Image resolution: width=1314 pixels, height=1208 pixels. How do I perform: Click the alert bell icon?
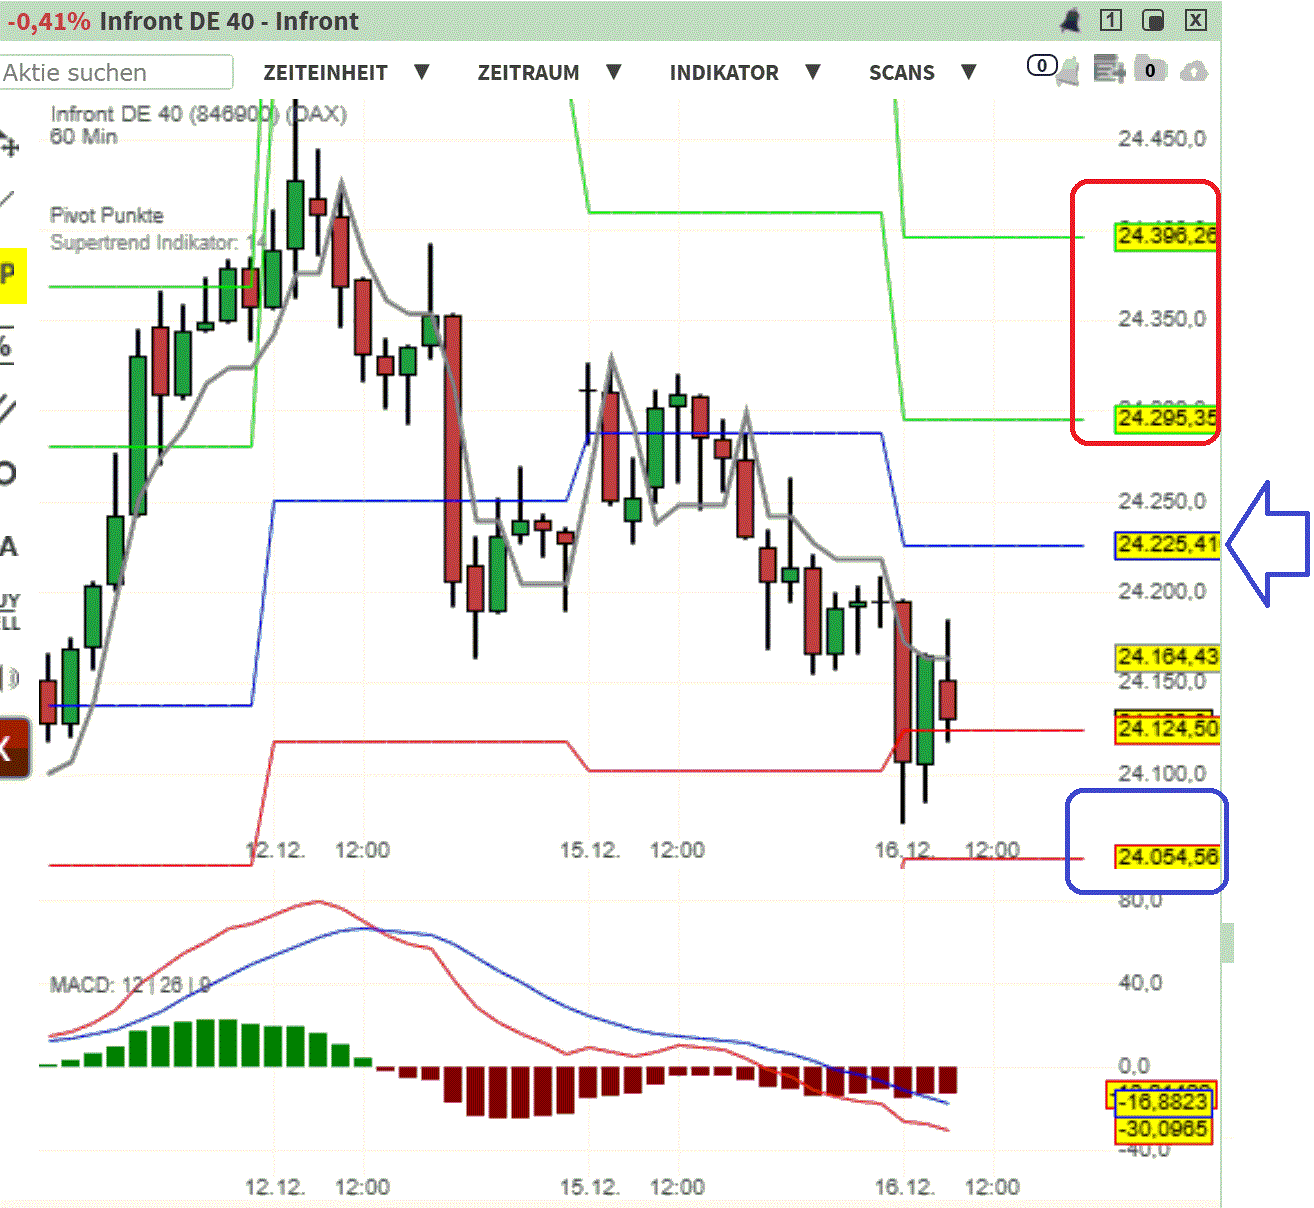pyautogui.click(x=1070, y=20)
